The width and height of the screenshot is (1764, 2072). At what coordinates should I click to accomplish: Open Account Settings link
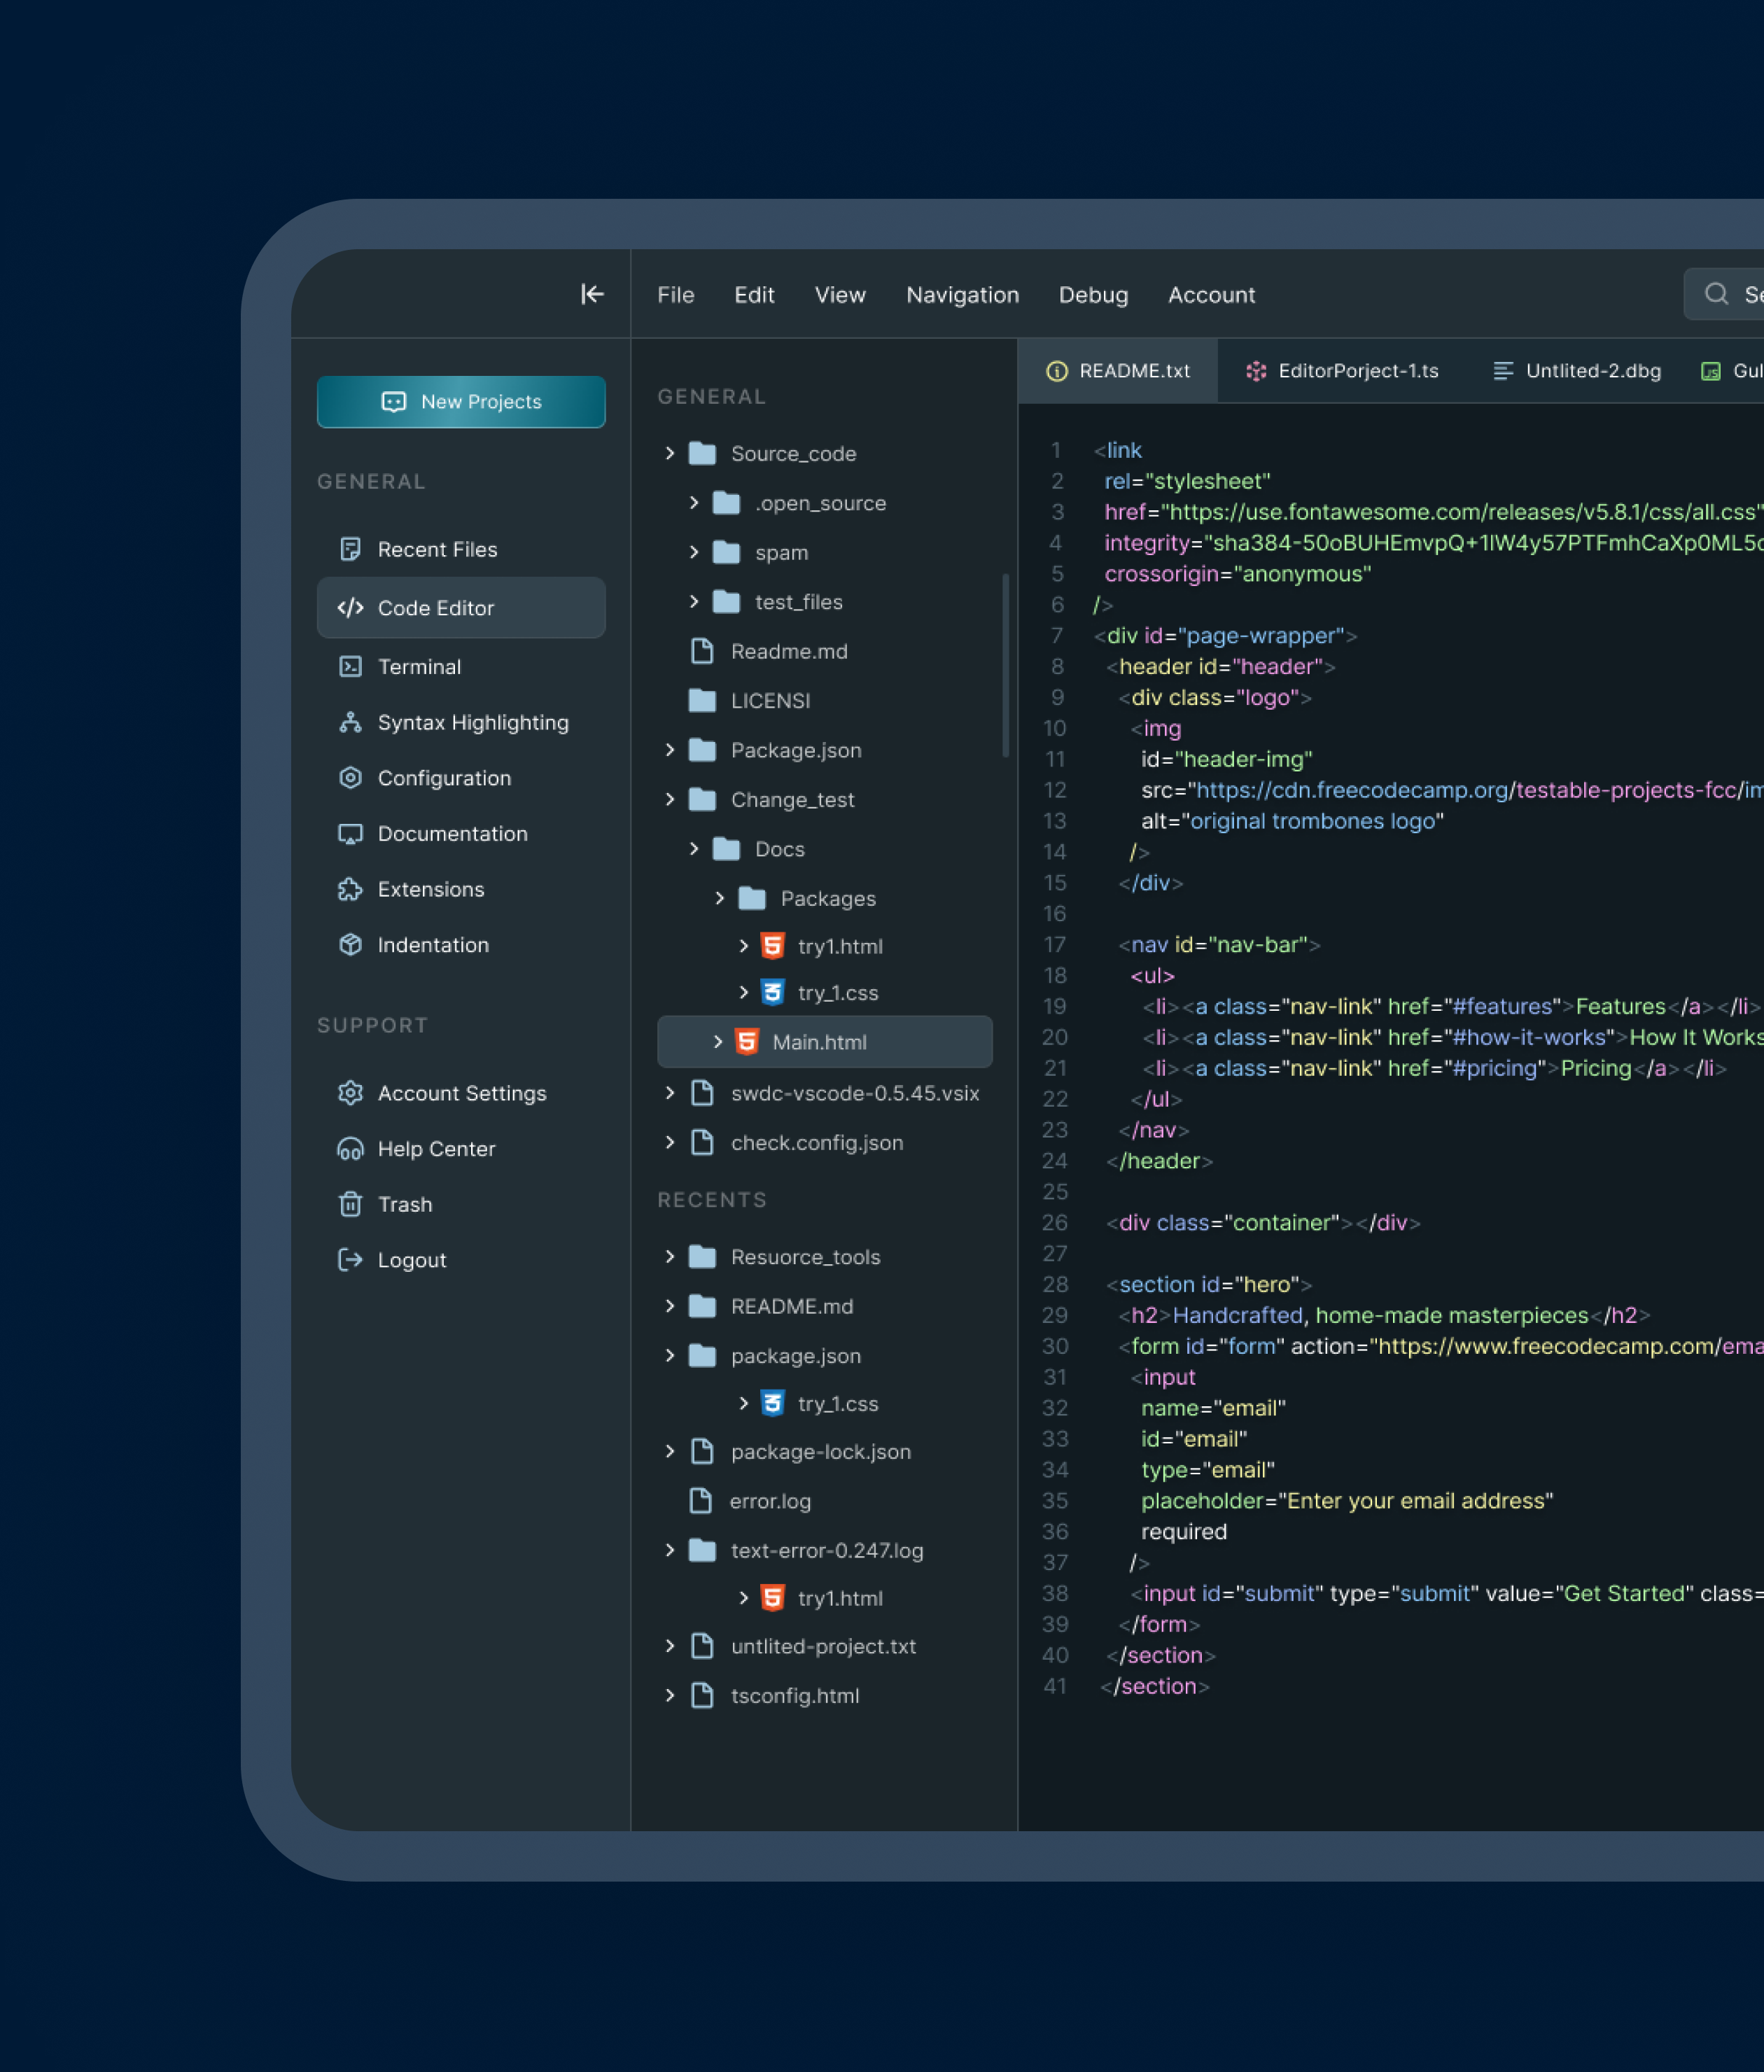461,1093
